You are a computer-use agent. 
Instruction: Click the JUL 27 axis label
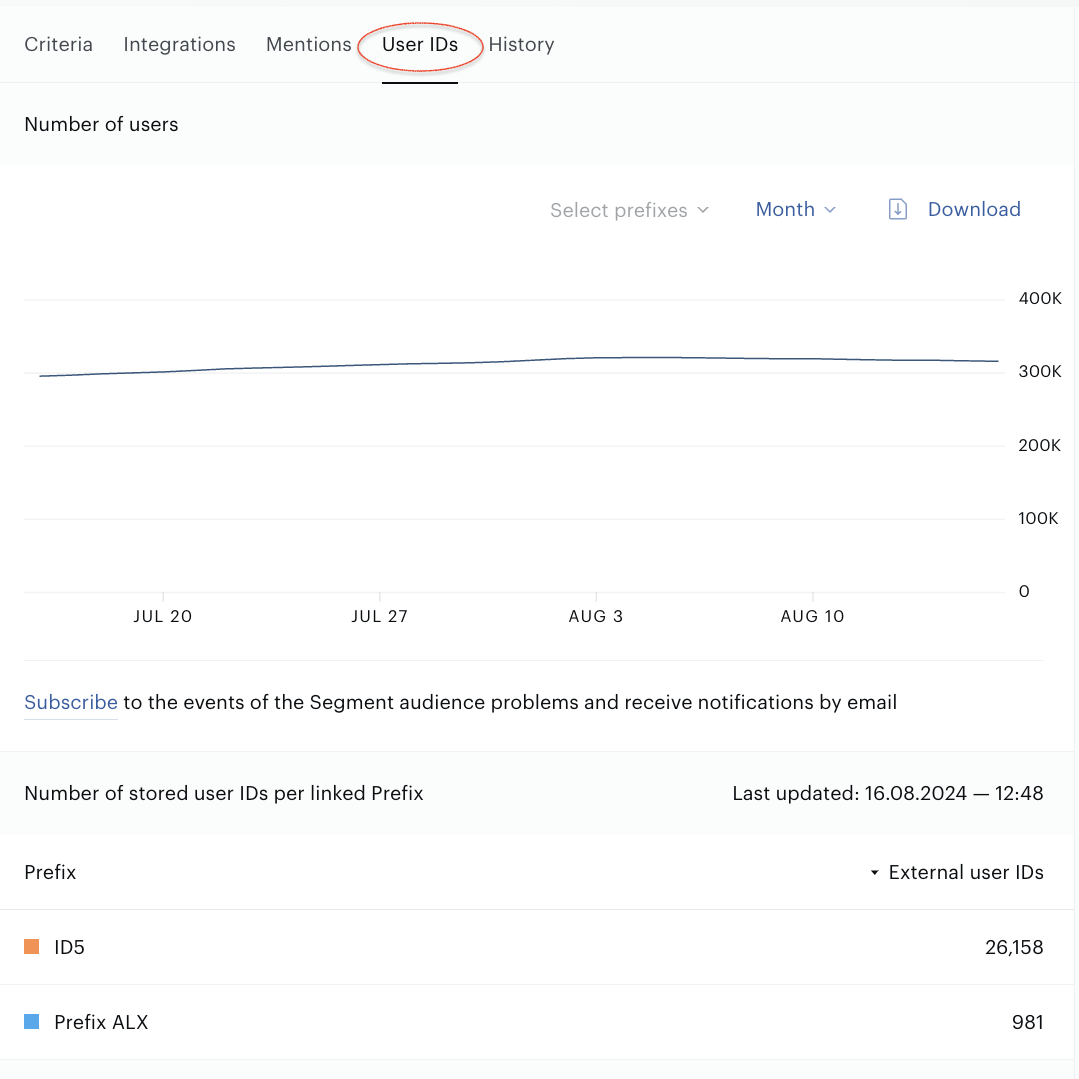[x=379, y=617]
